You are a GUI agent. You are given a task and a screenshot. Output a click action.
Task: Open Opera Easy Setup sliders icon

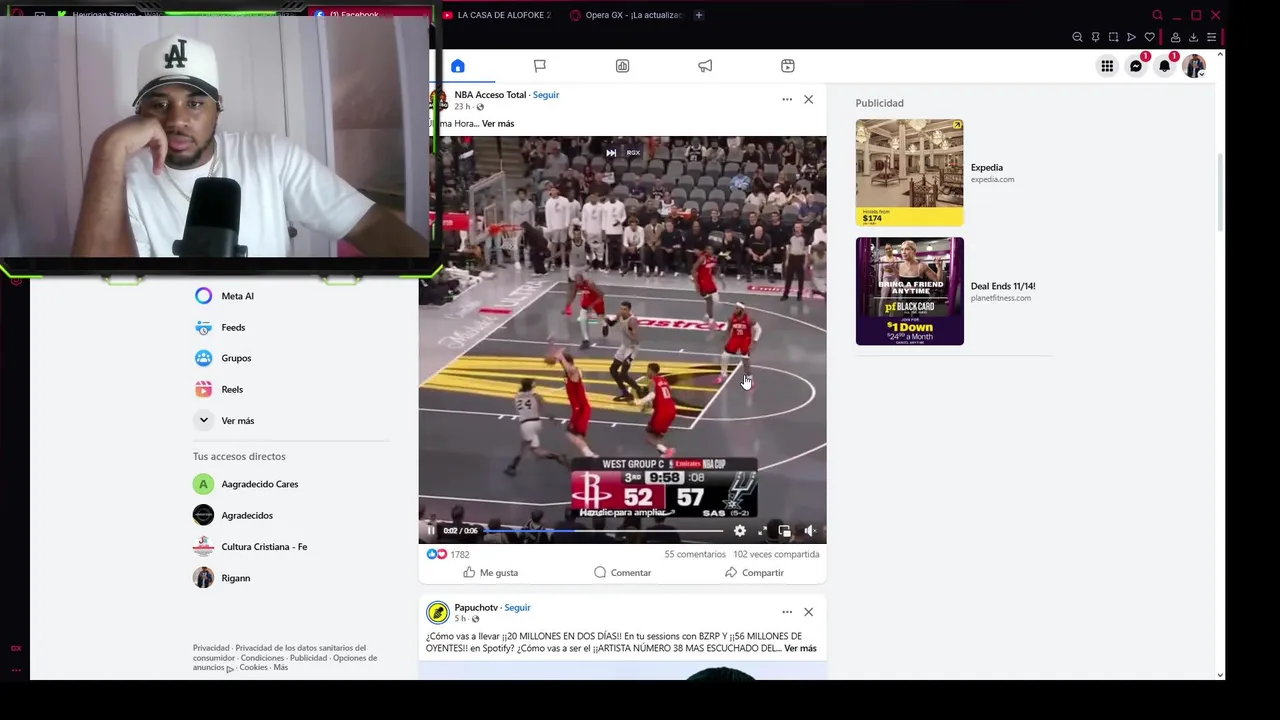[1211, 37]
